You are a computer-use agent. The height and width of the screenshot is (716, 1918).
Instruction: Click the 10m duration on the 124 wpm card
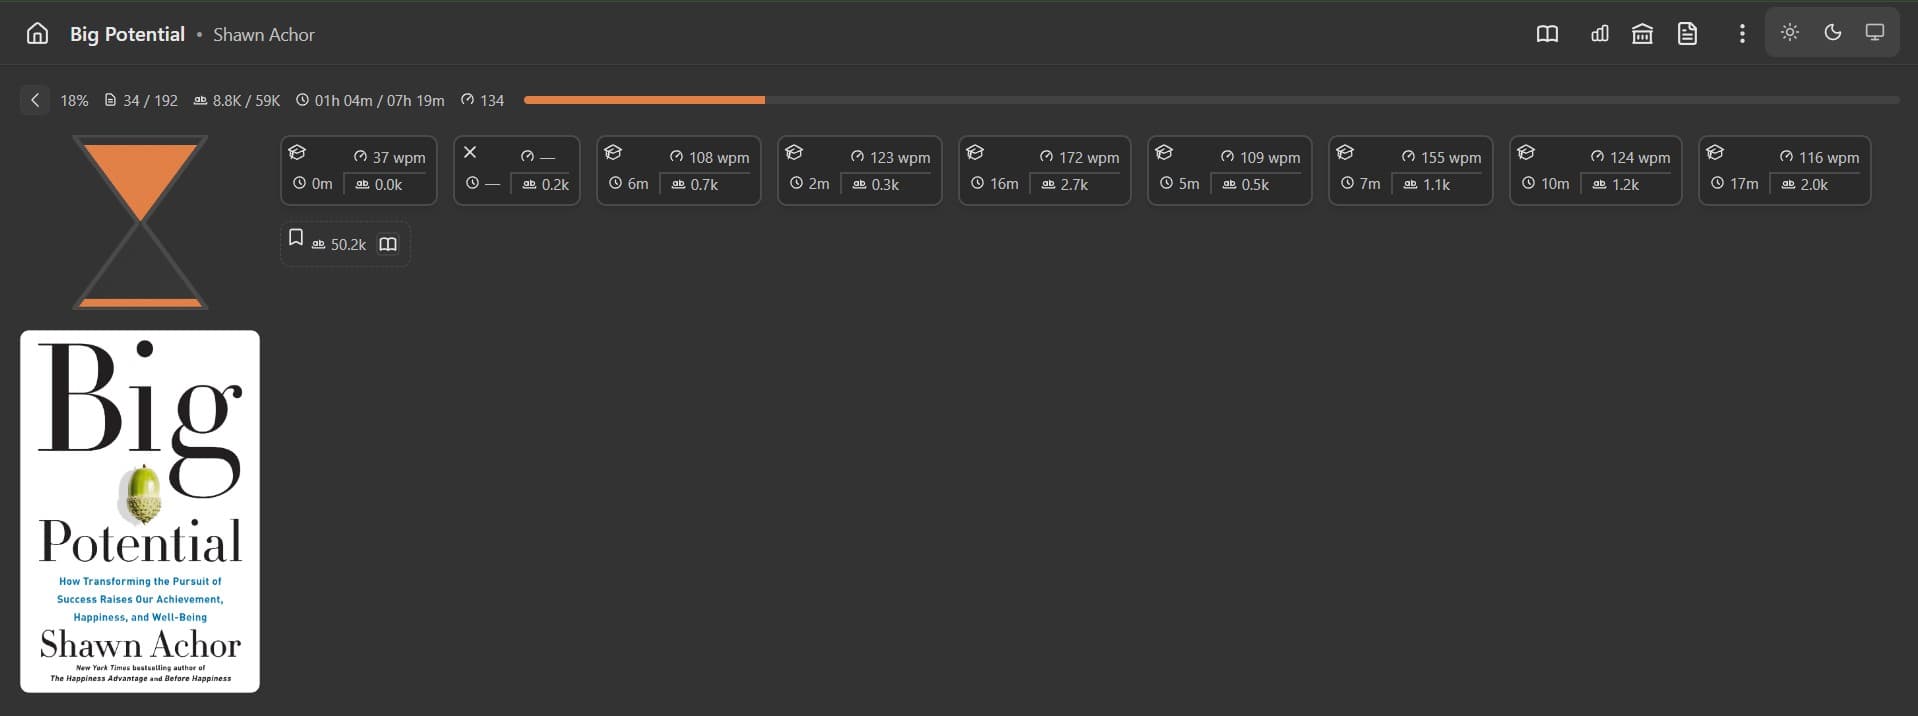pos(1546,184)
